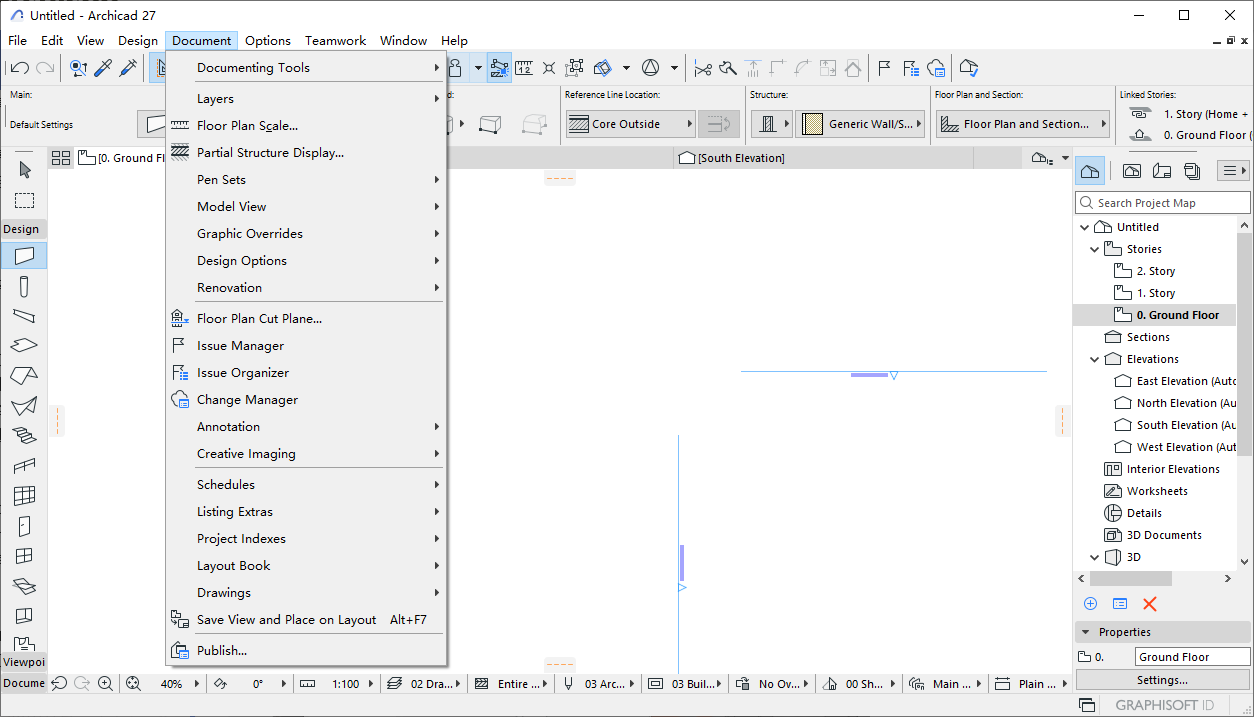Click the Pick Up Parameters eyedropper
This screenshot has height=717, width=1254.
[x=103, y=68]
